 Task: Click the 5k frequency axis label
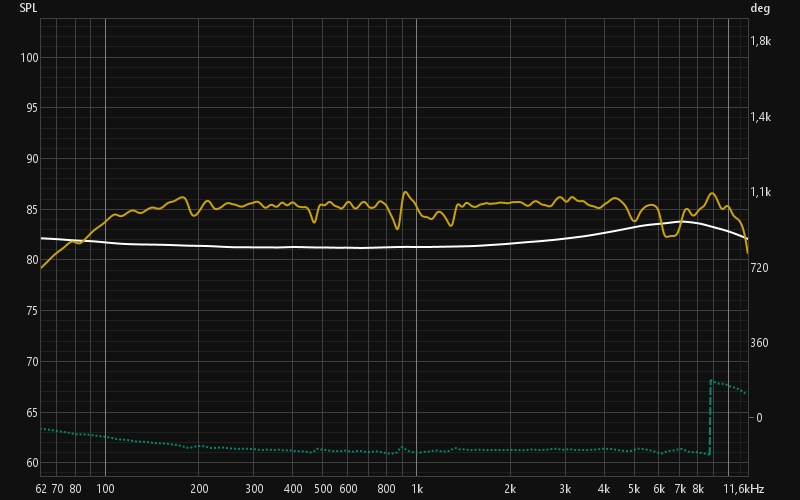pyautogui.click(x=634, y=489)
